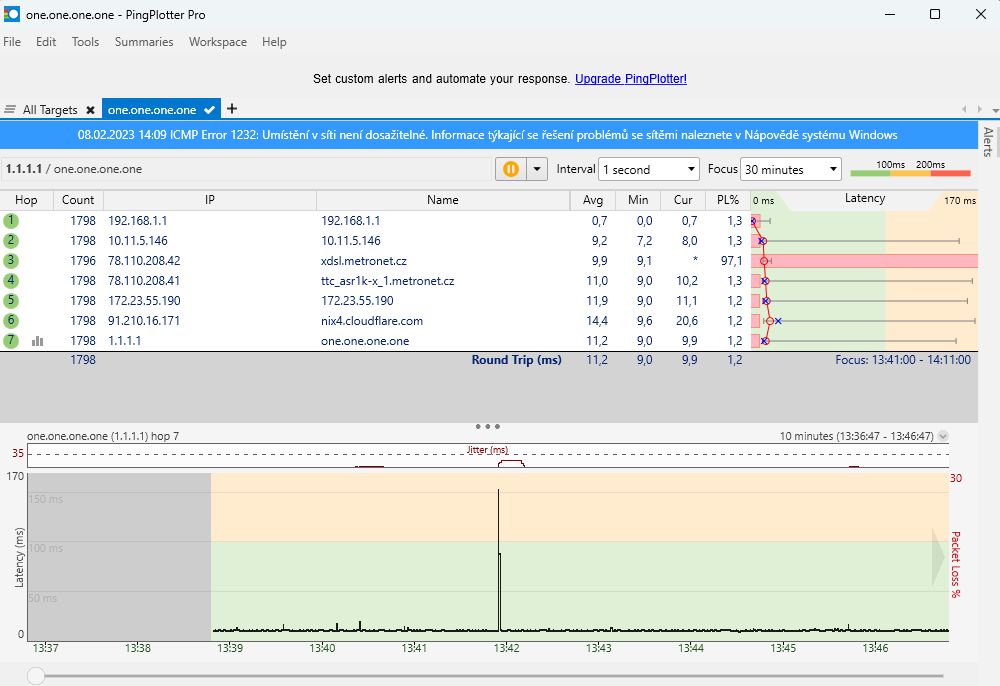The image size is (1000, 686).
Task: Click the graph bars icon on hop 7
Action: coord(38,341)
